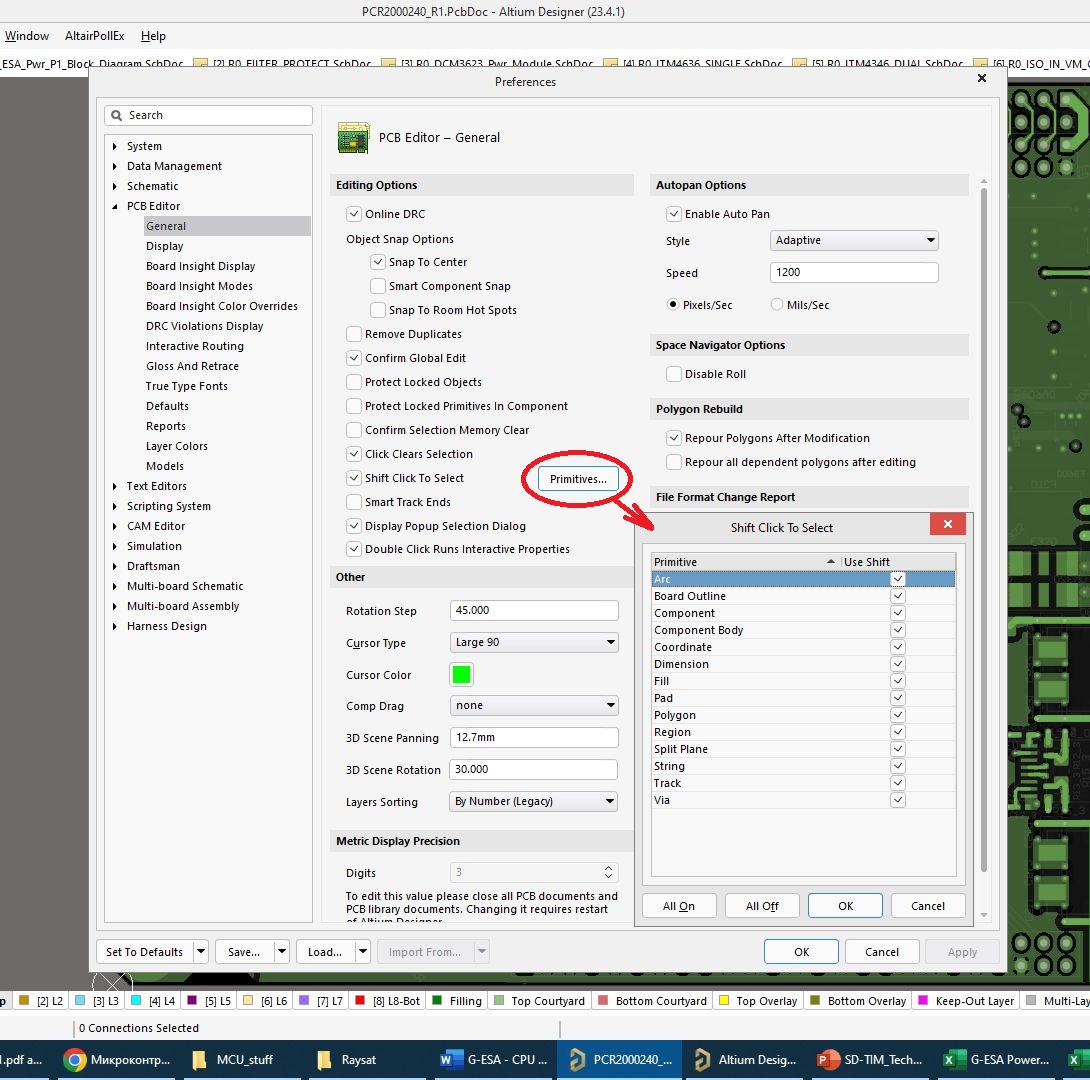The width and height of the screenshot is (1090, 1080).
Task: Close the Shift Click To Select dialog
Action: click(x=947, y=524)
